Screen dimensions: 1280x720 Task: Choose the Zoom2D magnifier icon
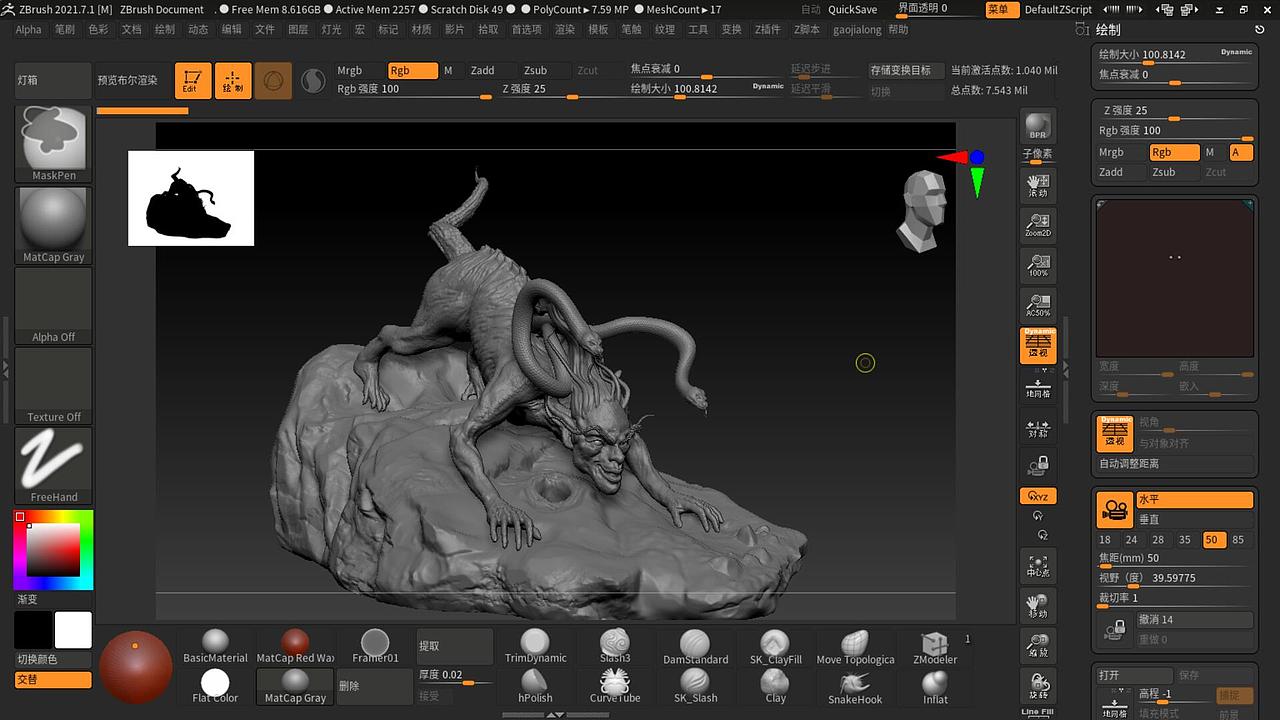(x=1038, y=225)
